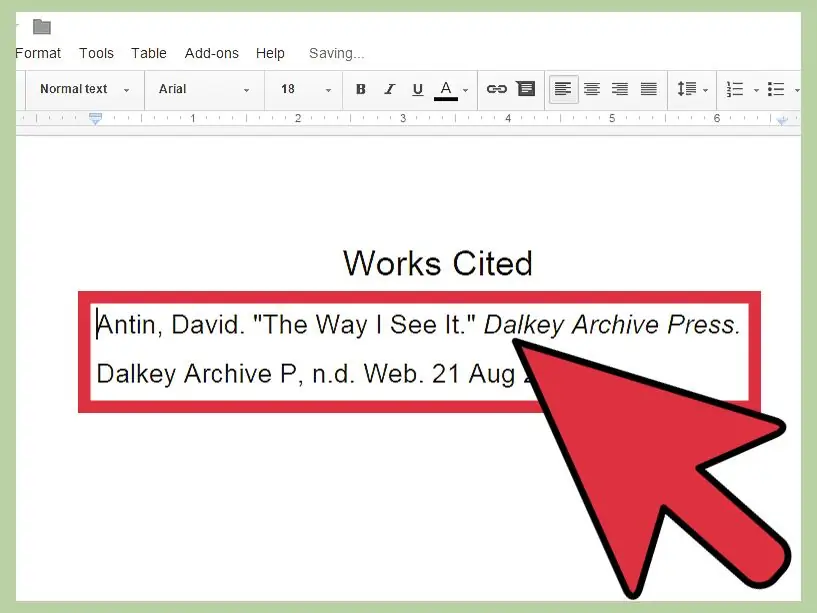Image resolution: width=817 pixels, height=613 pixels.
Task: Open the Normal text style dropdown
Action: click(x=85, y=89)
